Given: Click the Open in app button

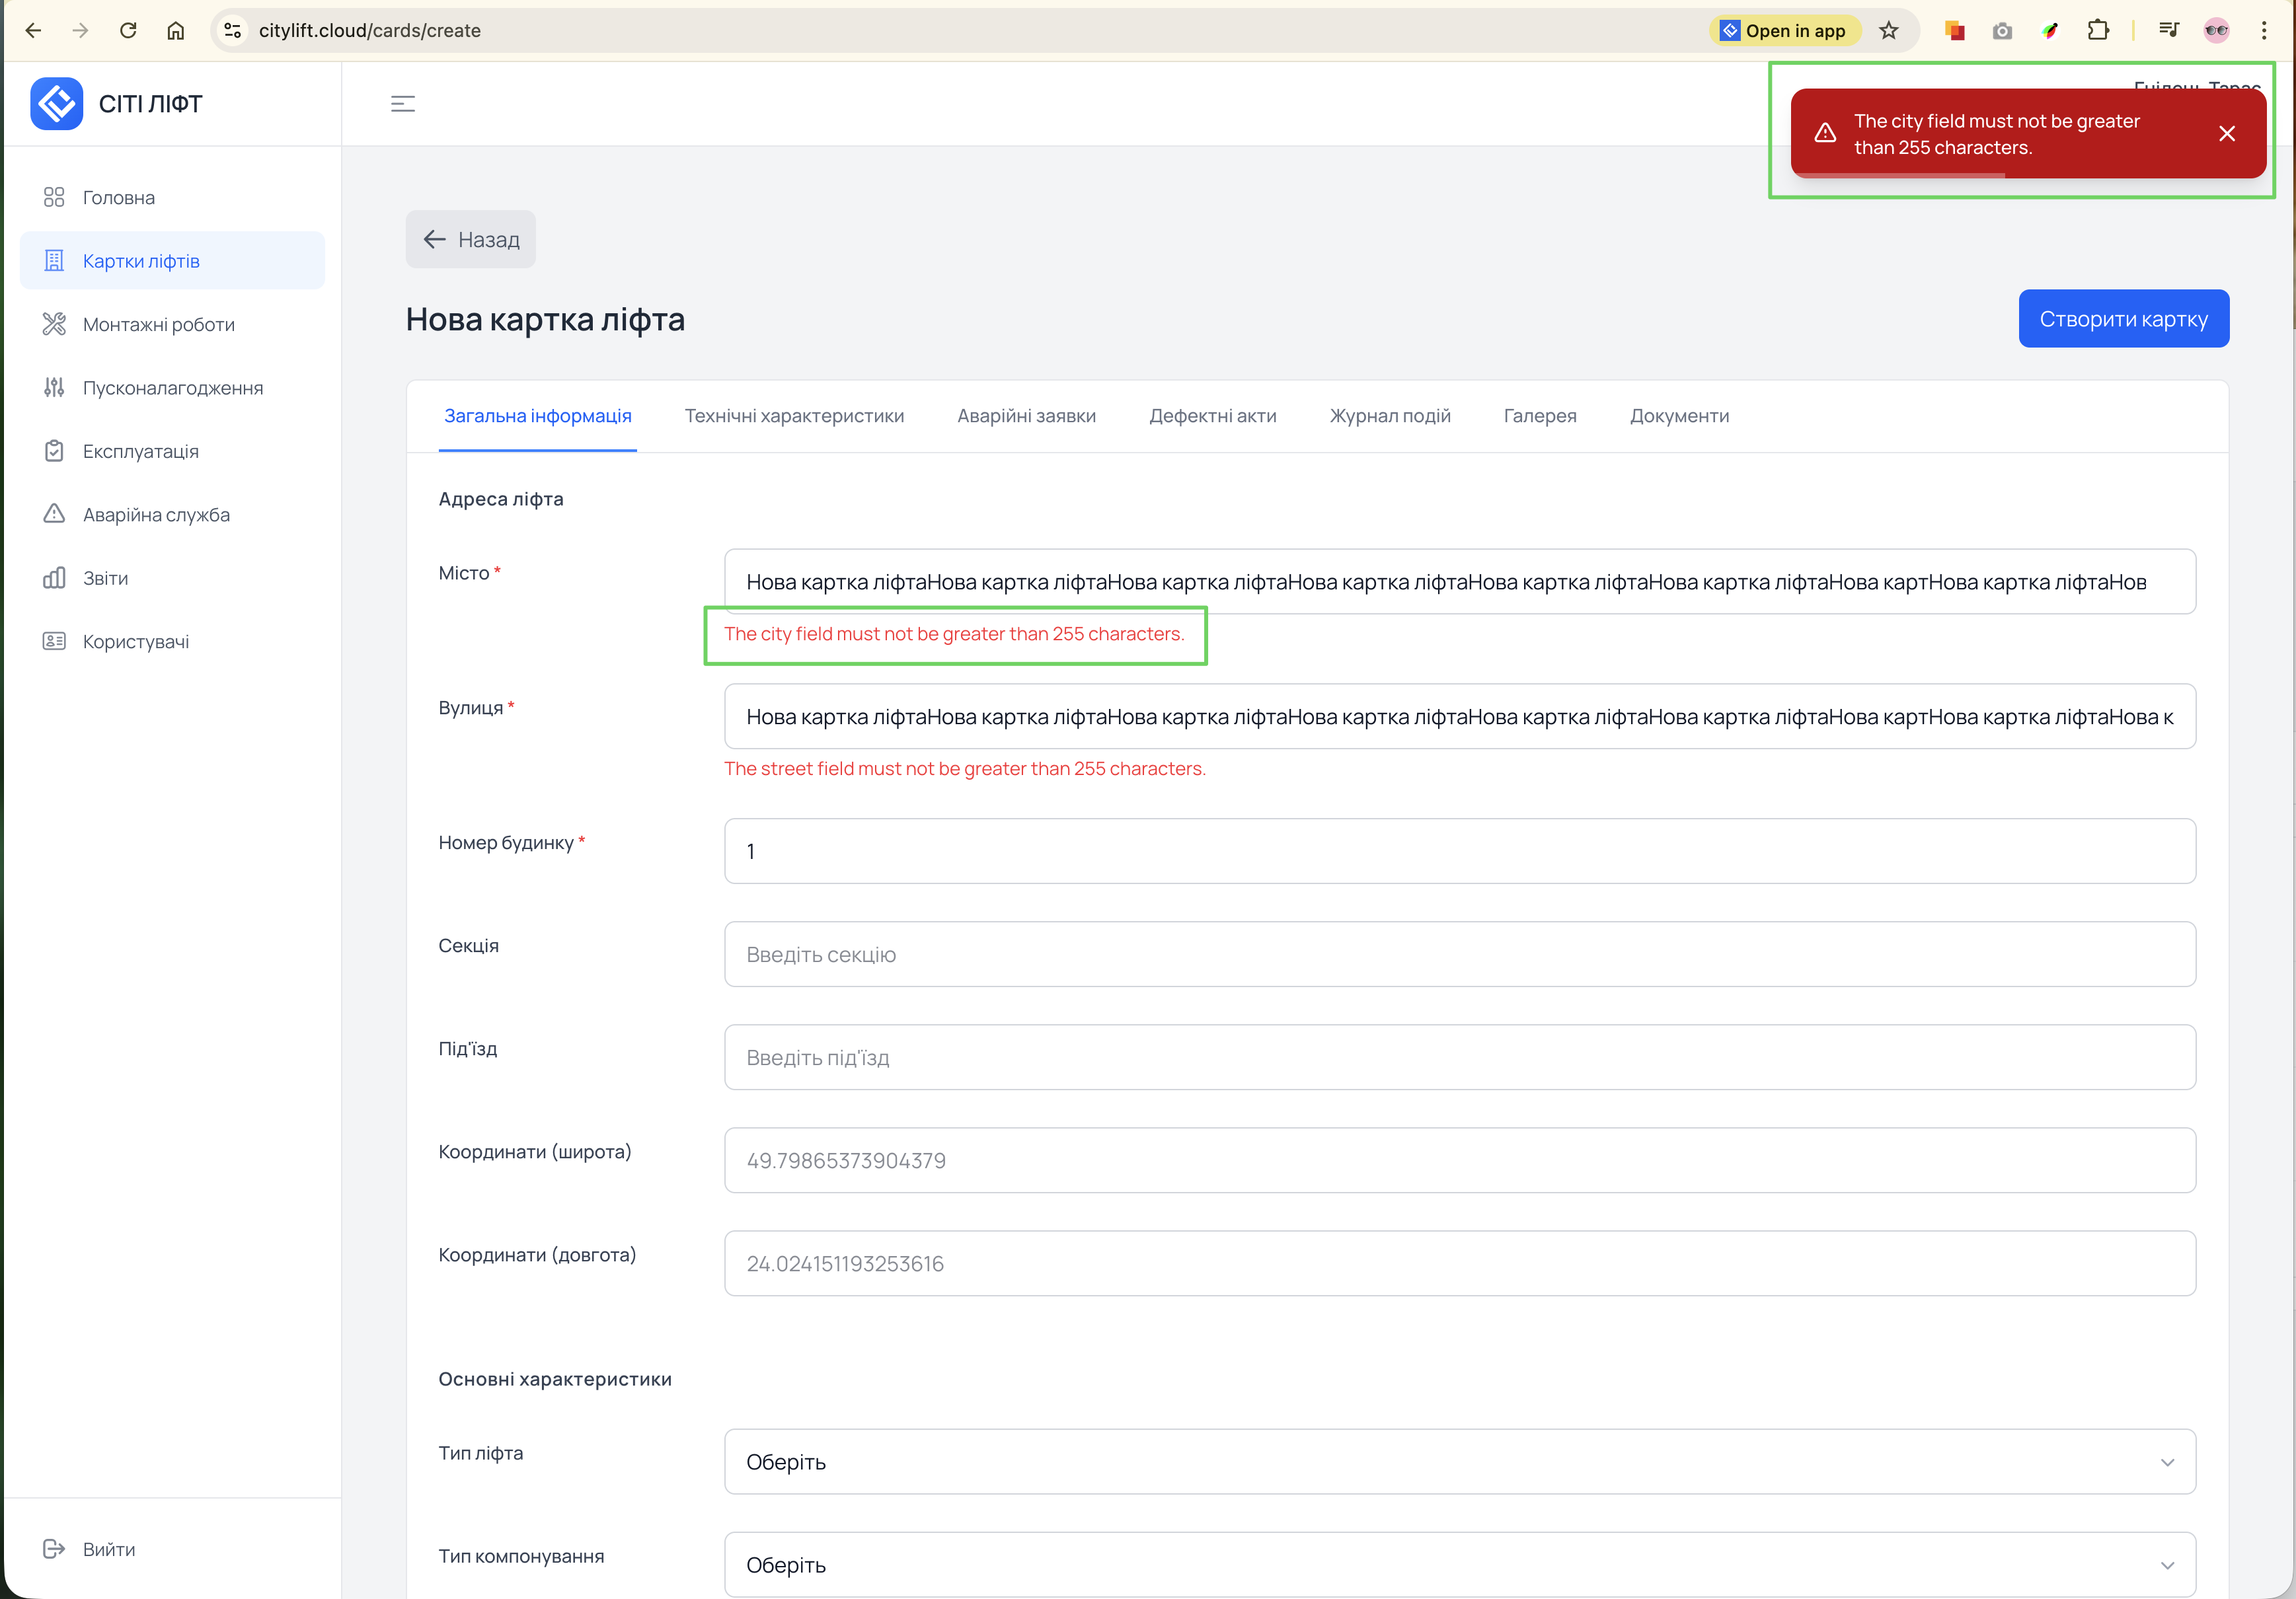Looking at the screenshot, I should [x=1784, y=31].
